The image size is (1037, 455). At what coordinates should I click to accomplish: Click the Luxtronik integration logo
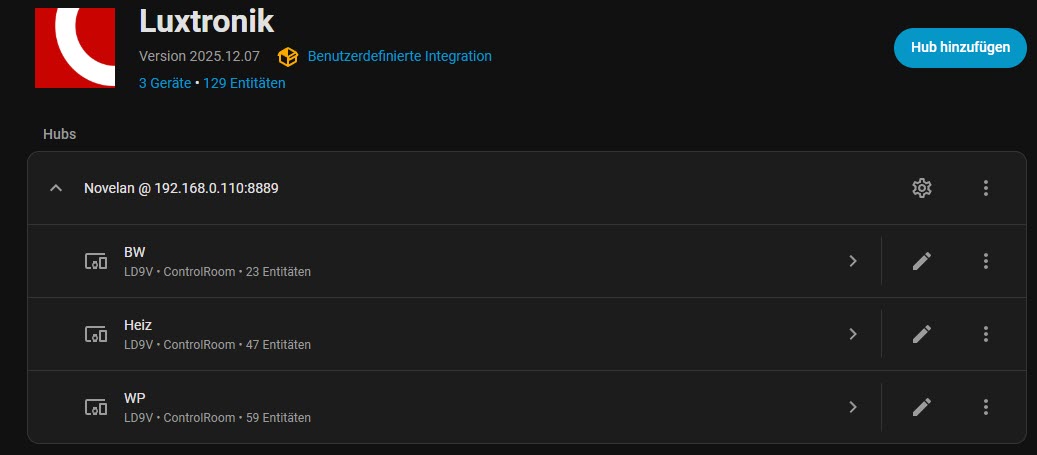pos(75,47)
